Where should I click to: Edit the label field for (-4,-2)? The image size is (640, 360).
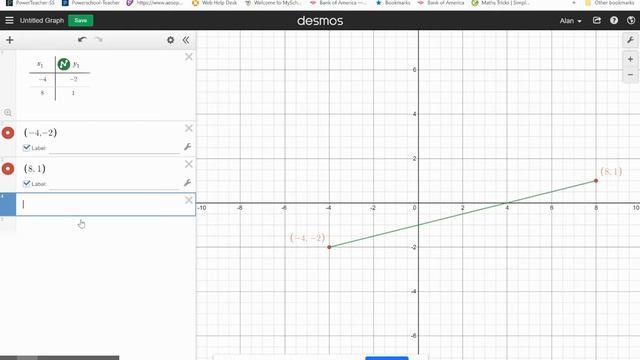click(x=114, y=149)
